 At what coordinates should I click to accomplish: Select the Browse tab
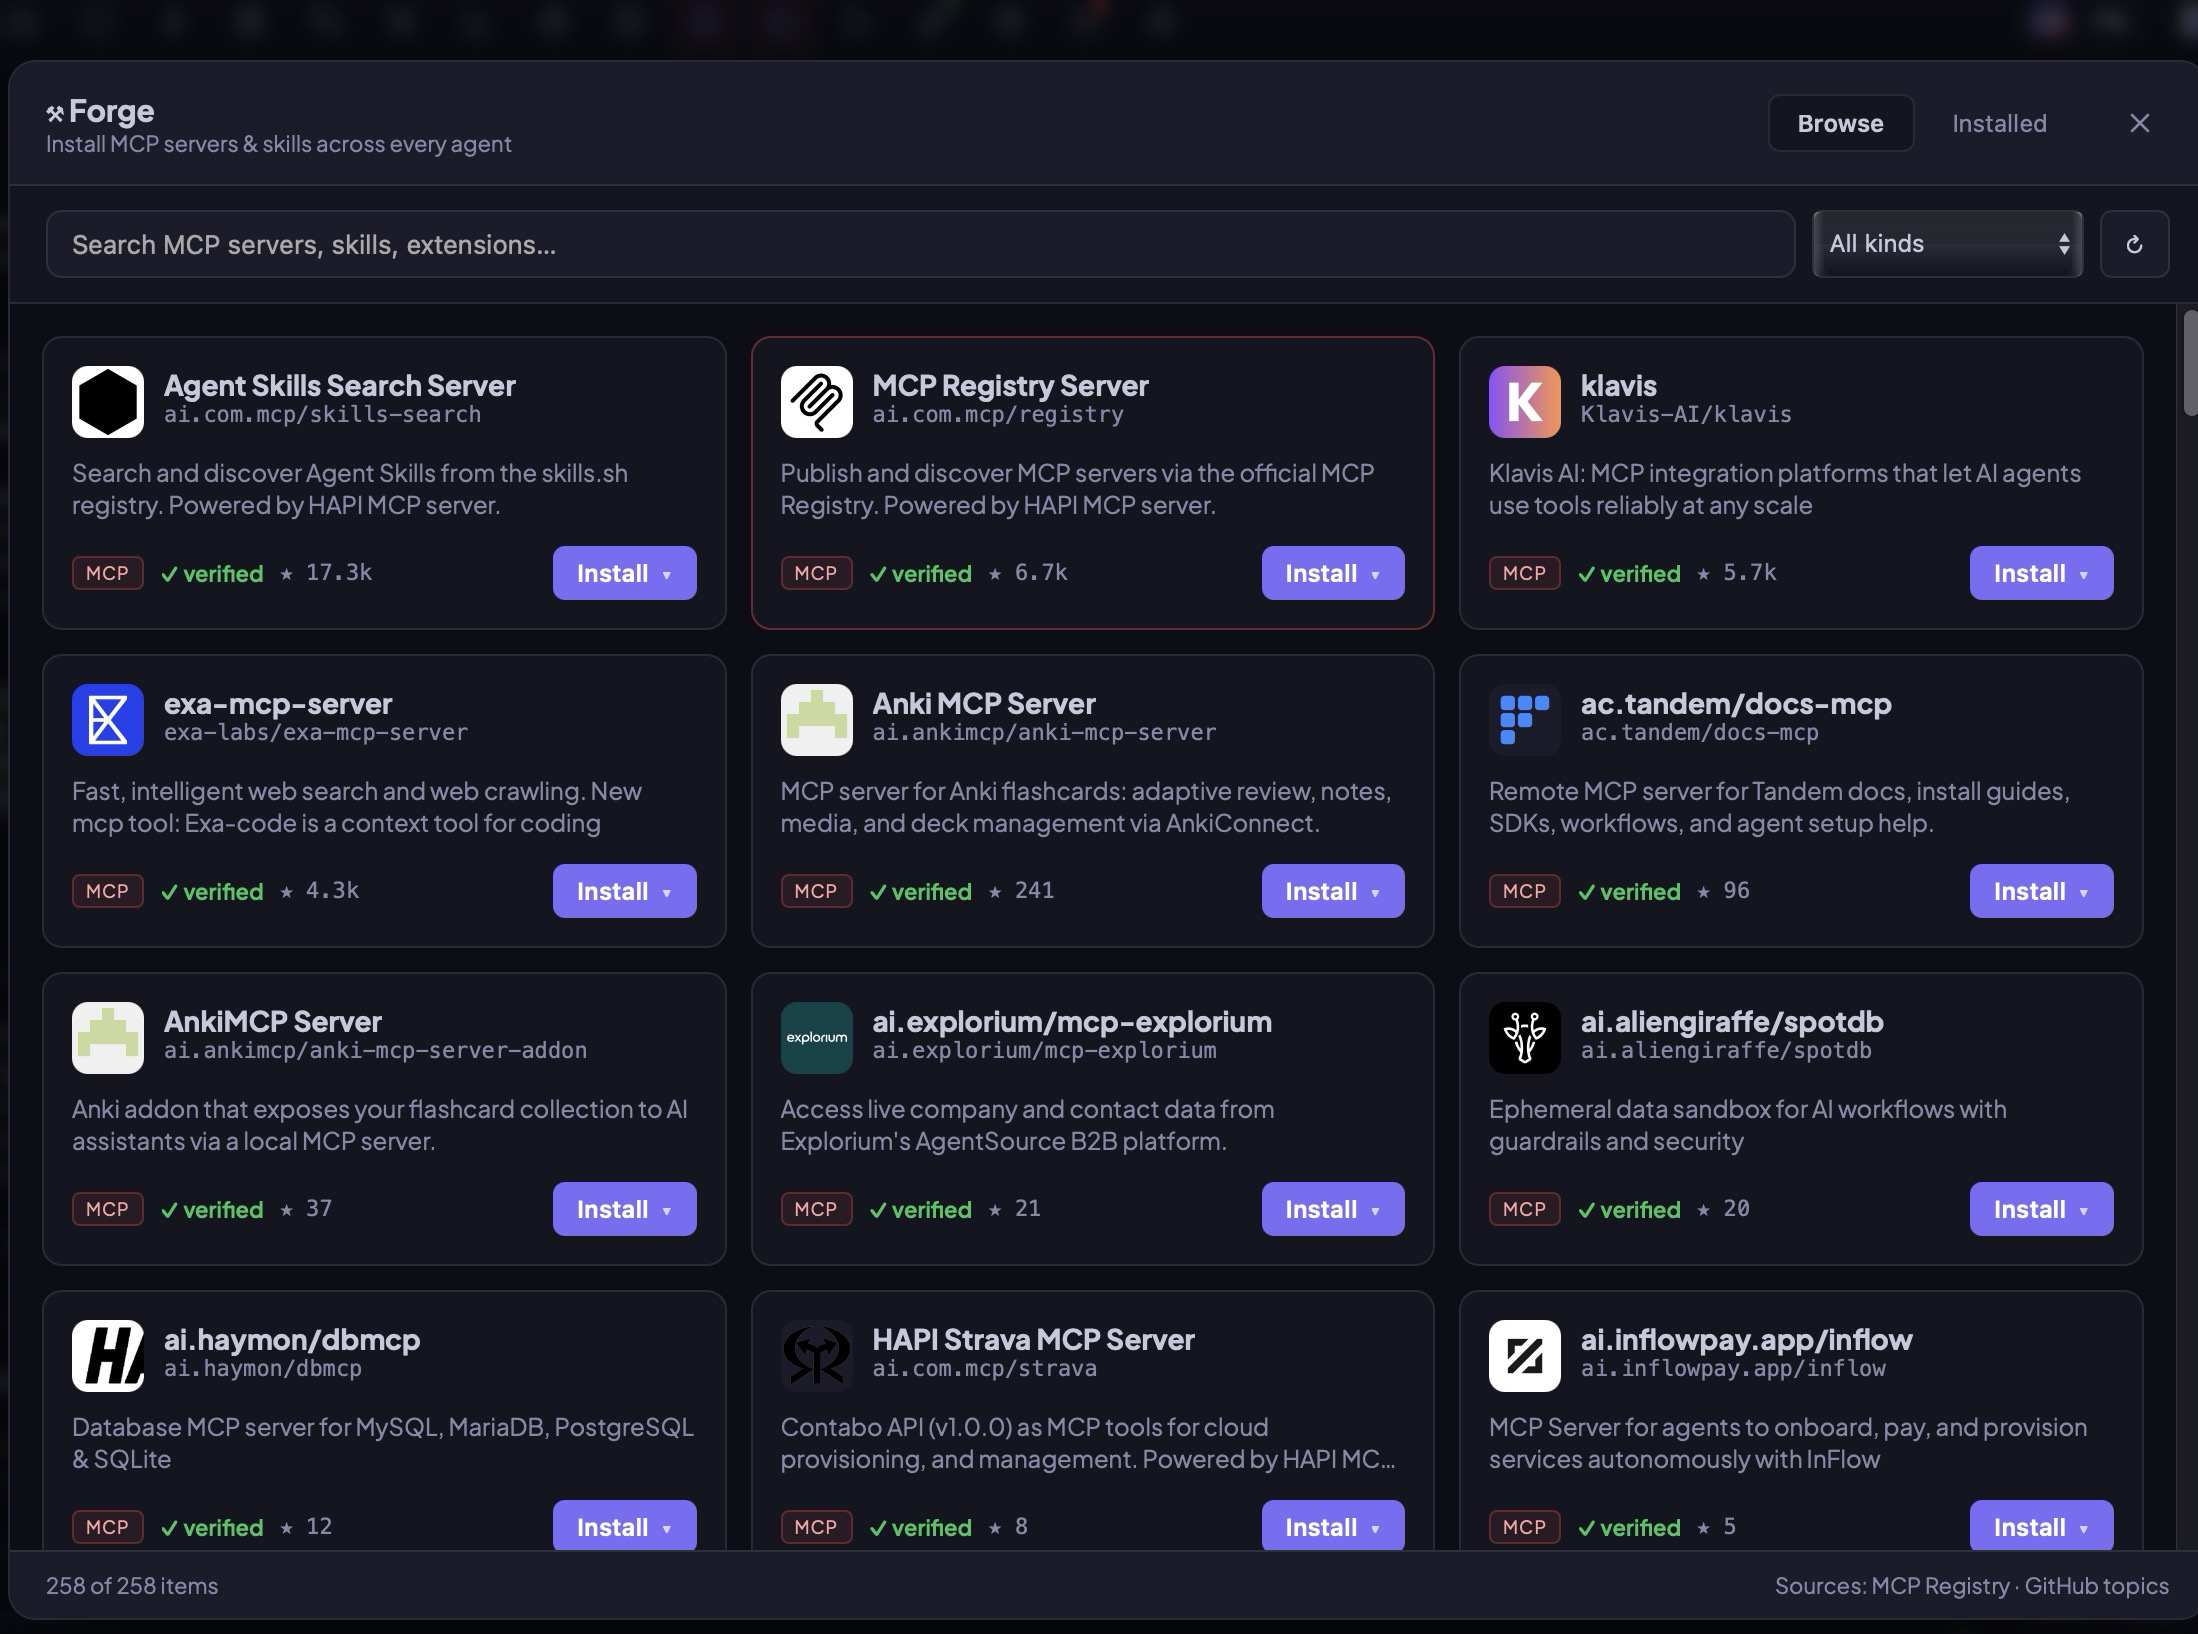click(1840, 122)
